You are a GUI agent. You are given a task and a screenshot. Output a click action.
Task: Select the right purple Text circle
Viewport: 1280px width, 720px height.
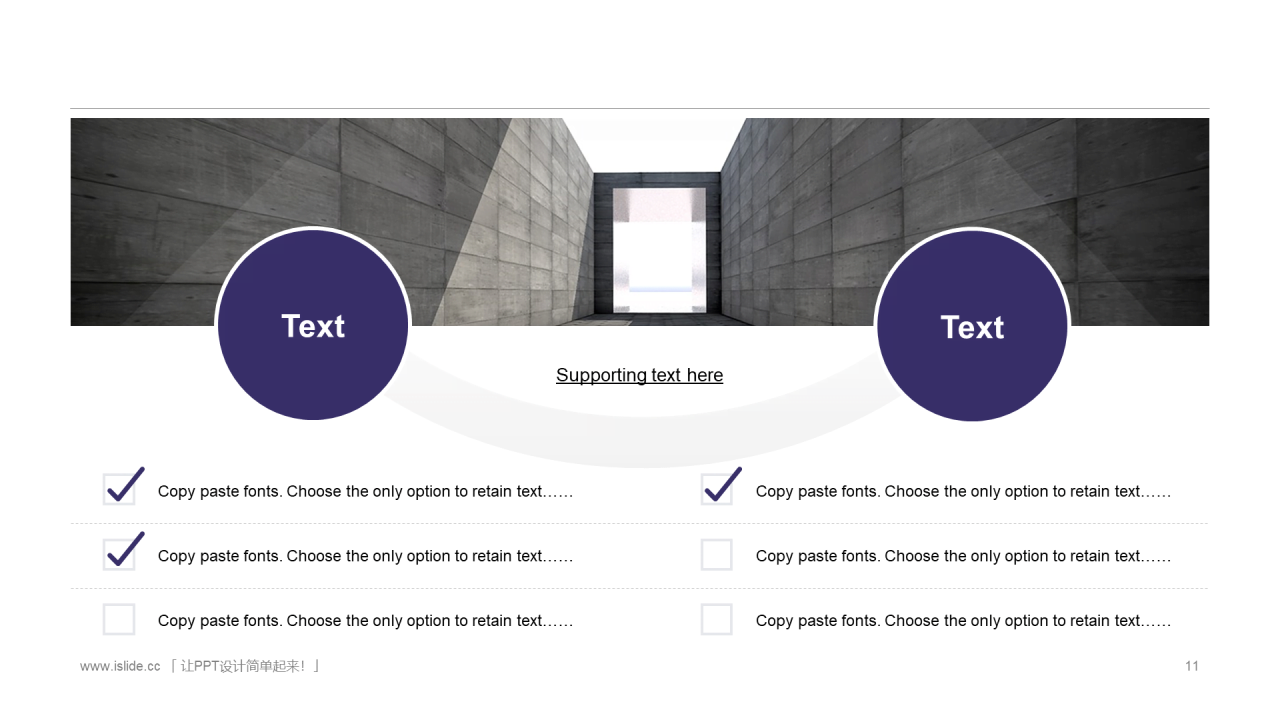[972, 326]
